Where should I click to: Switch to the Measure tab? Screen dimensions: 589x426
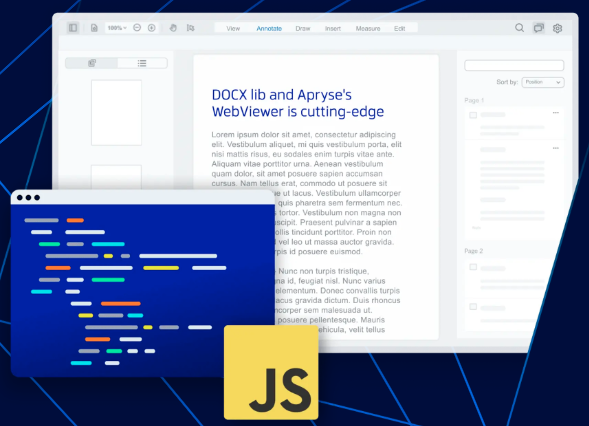368,29
